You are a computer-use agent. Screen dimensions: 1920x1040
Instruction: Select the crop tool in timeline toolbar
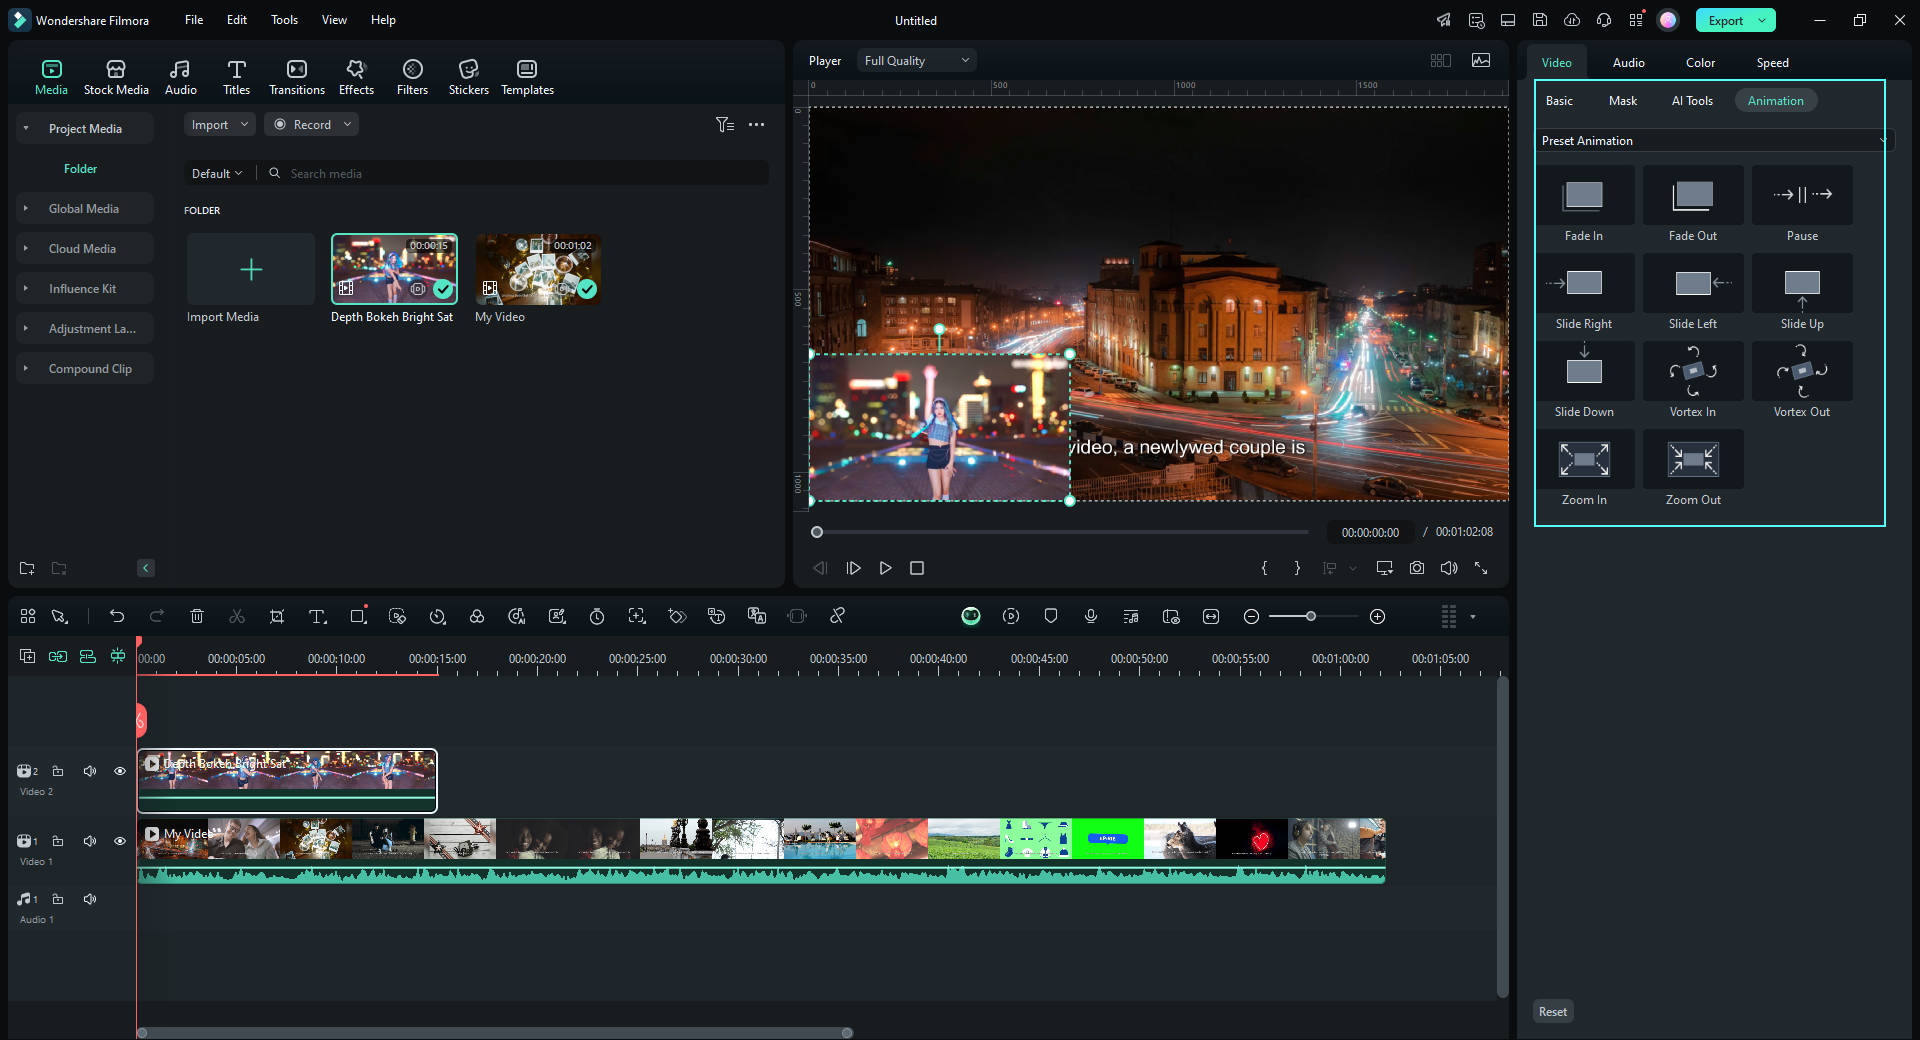pyautogui.click(x=277, y=617)
